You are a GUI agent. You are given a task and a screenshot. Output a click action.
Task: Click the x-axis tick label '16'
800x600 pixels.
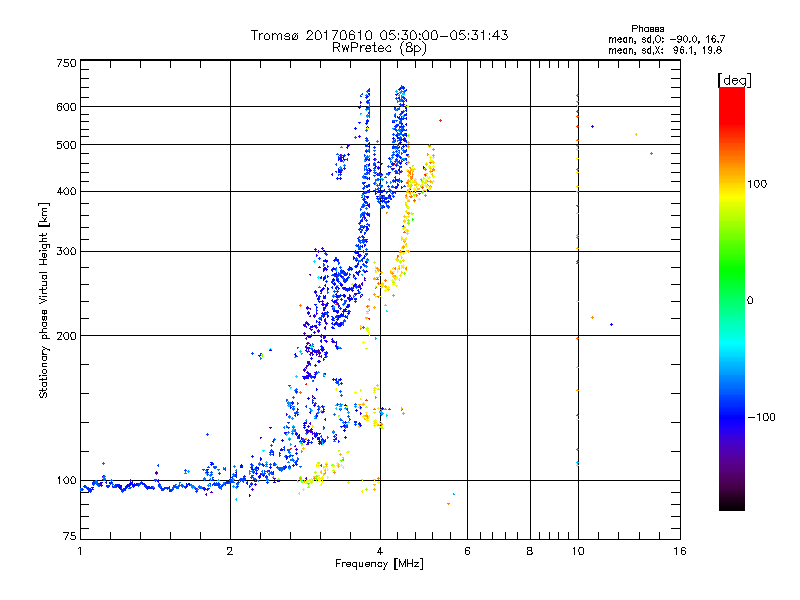pos(678,551)
